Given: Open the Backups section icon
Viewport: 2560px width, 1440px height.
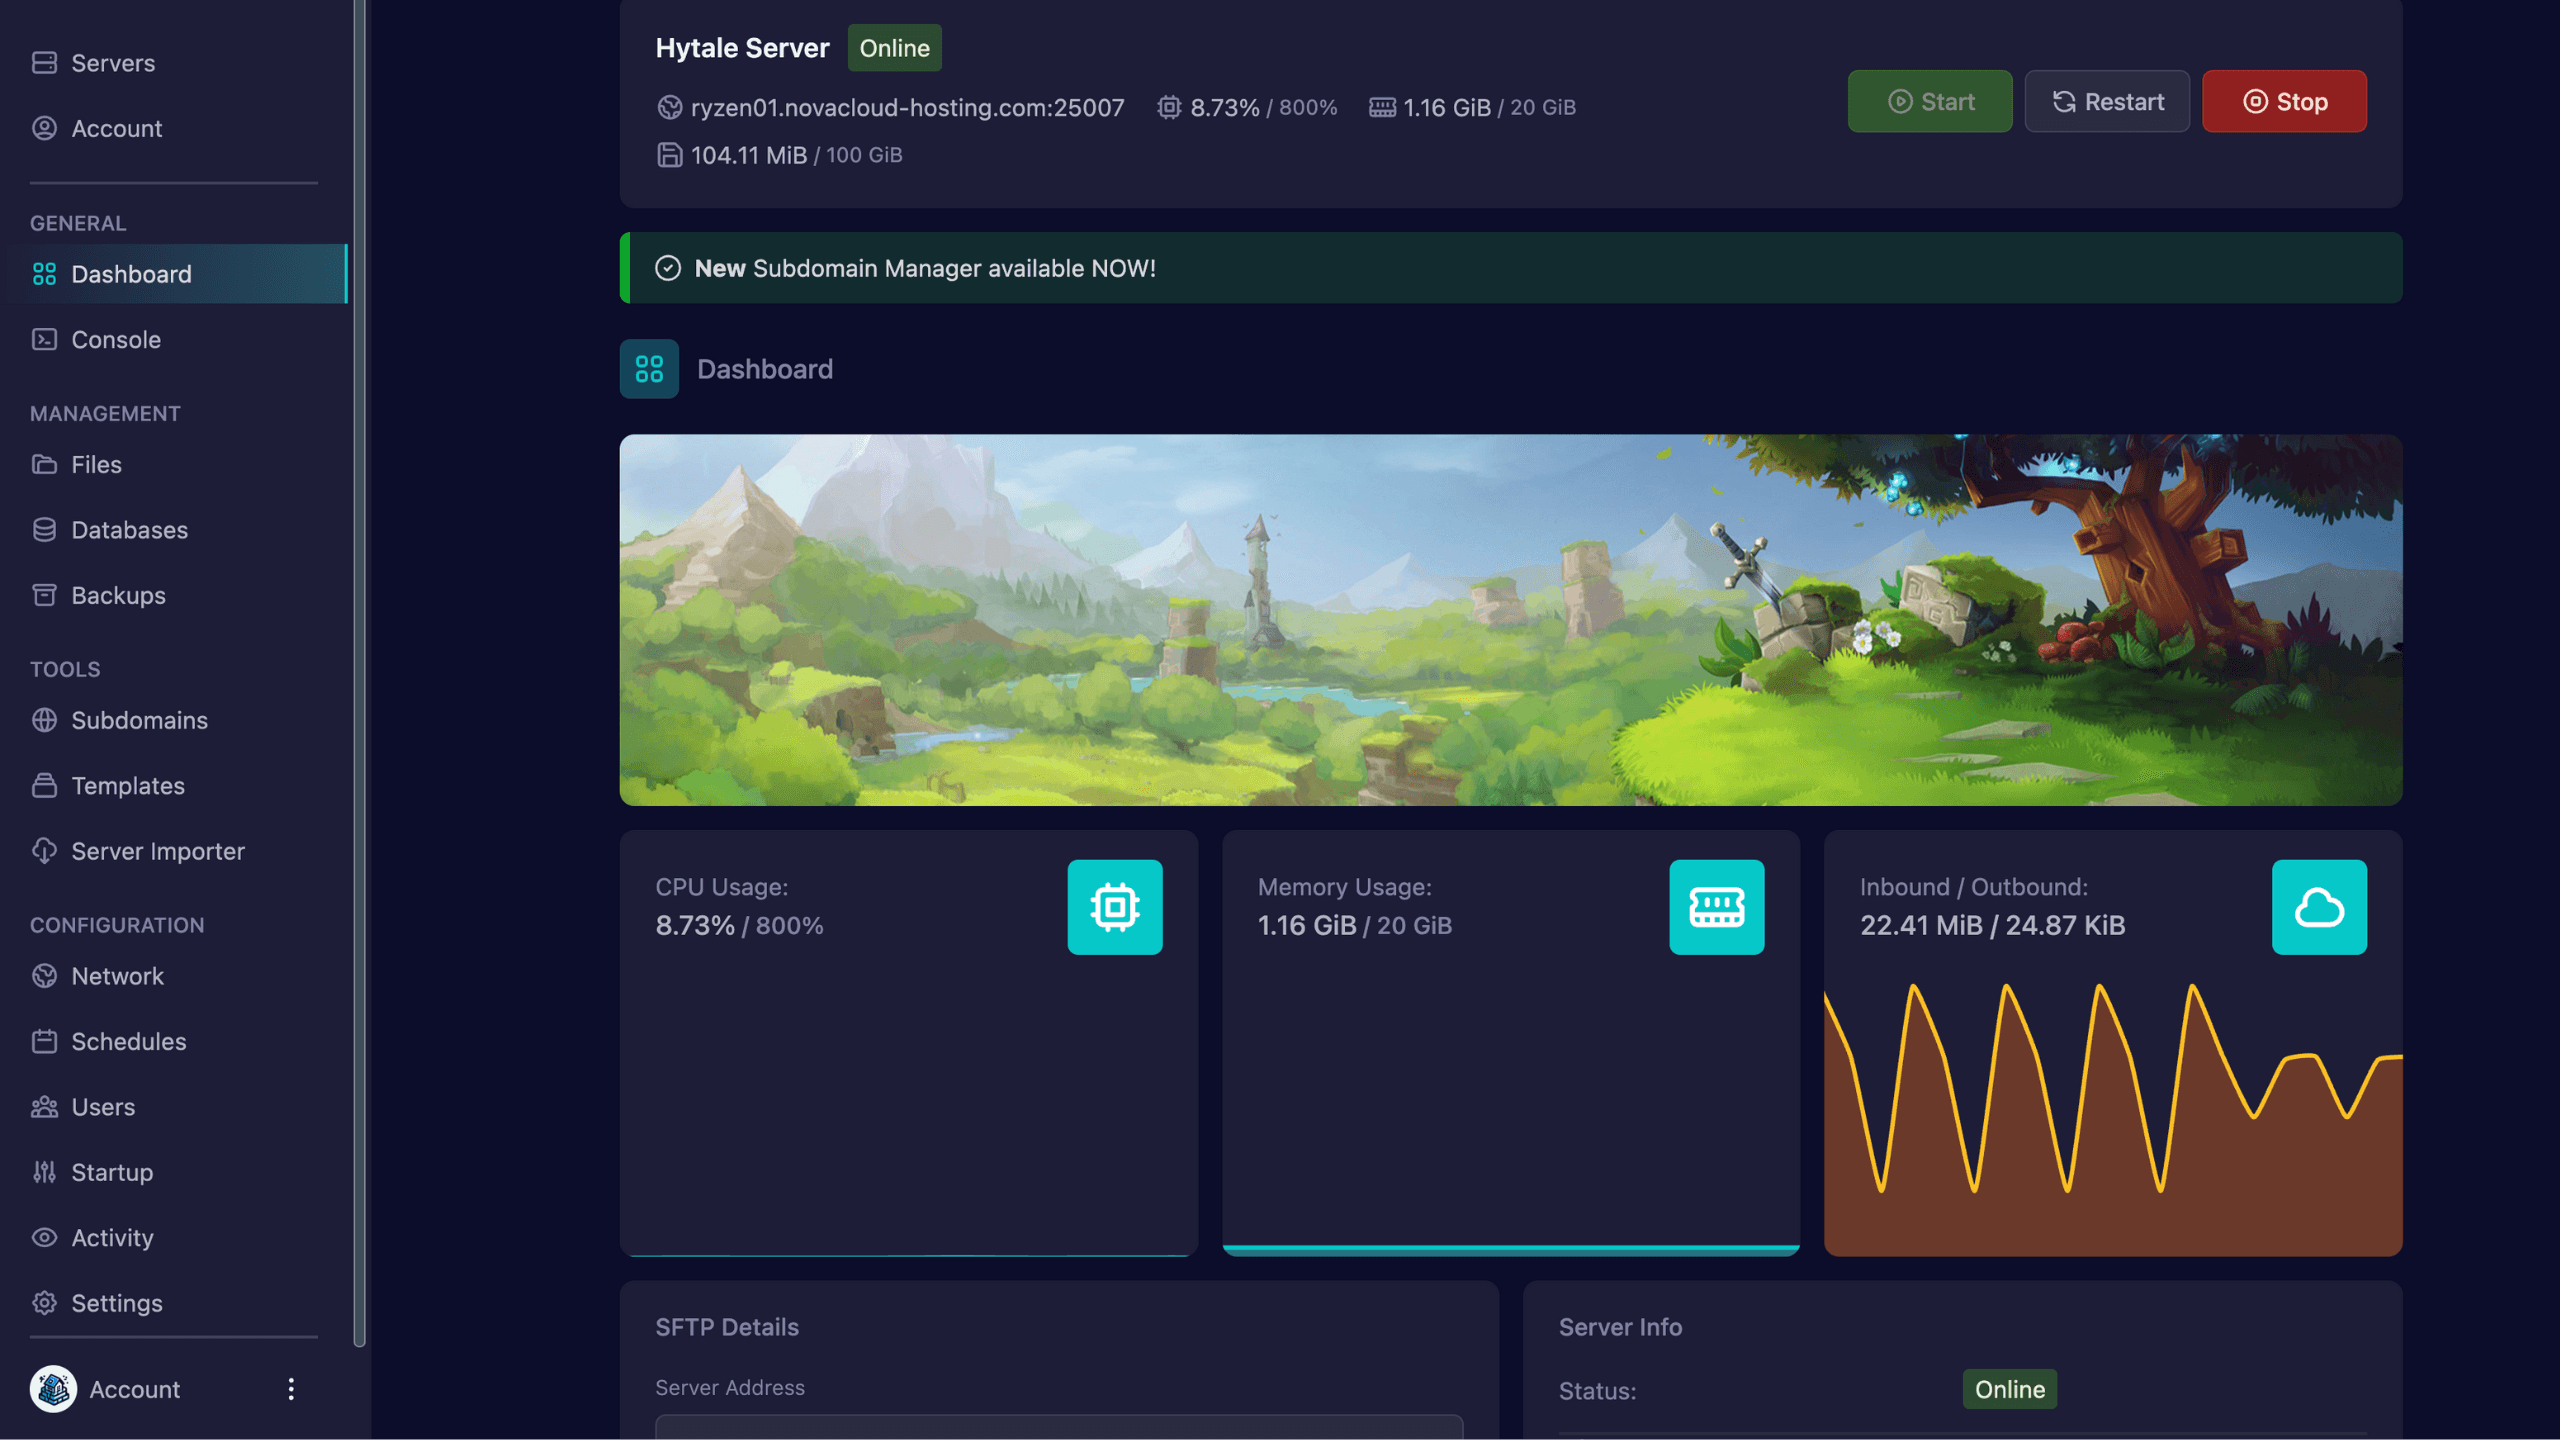Looking at the screenshot, I should click(x=45, y=595).
